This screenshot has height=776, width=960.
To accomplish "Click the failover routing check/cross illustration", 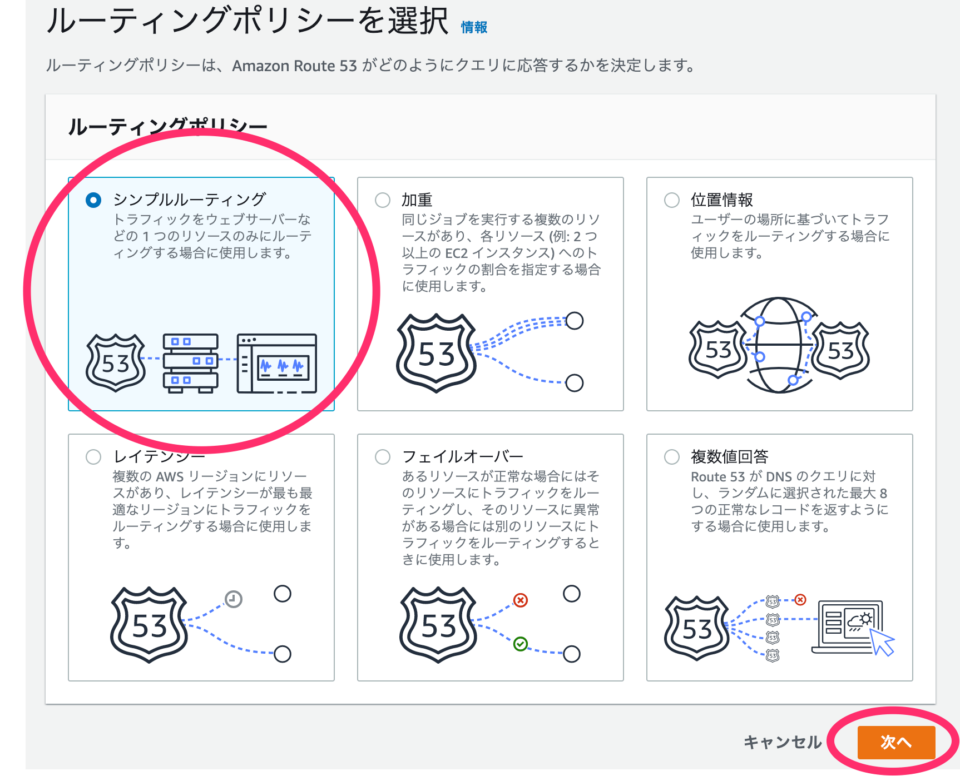I will point(520,622).
